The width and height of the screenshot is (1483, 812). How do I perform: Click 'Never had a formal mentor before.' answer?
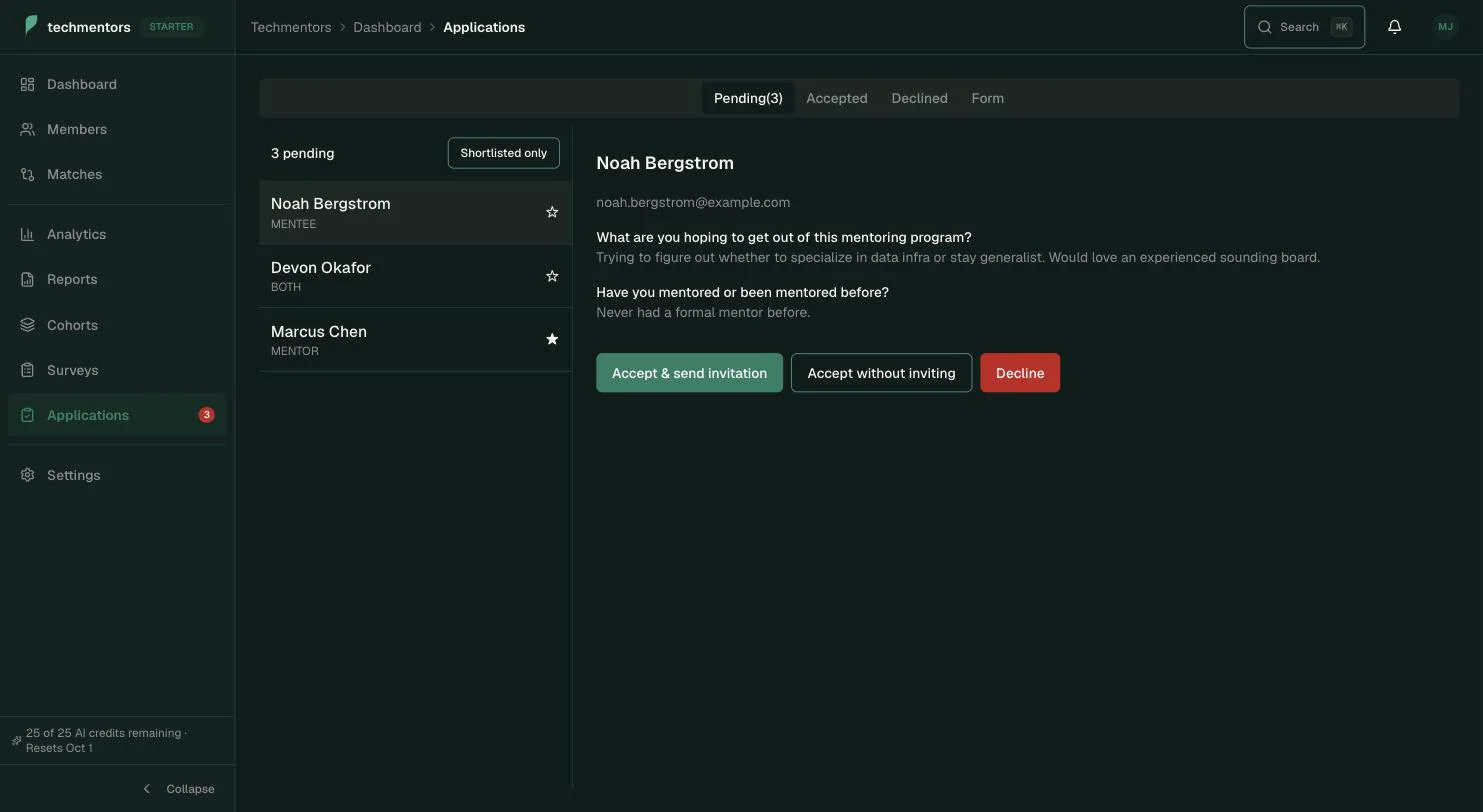point(703,312)
